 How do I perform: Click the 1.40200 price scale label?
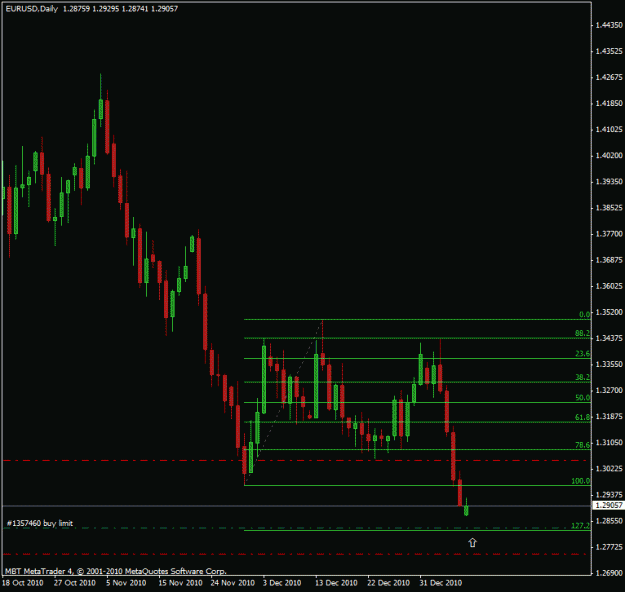click(x=609, y=155)
